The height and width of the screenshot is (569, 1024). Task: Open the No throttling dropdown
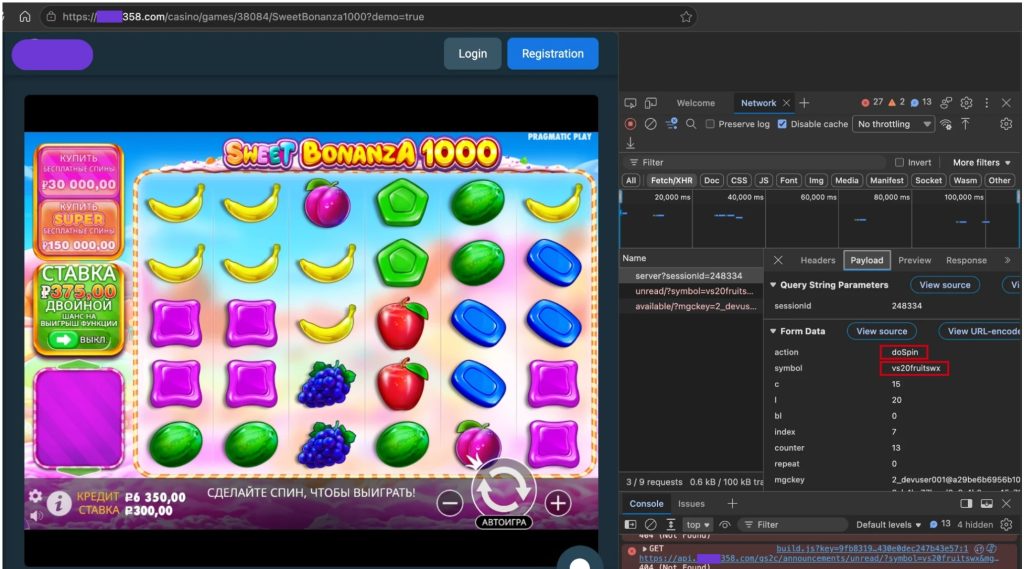click(893, 124)
